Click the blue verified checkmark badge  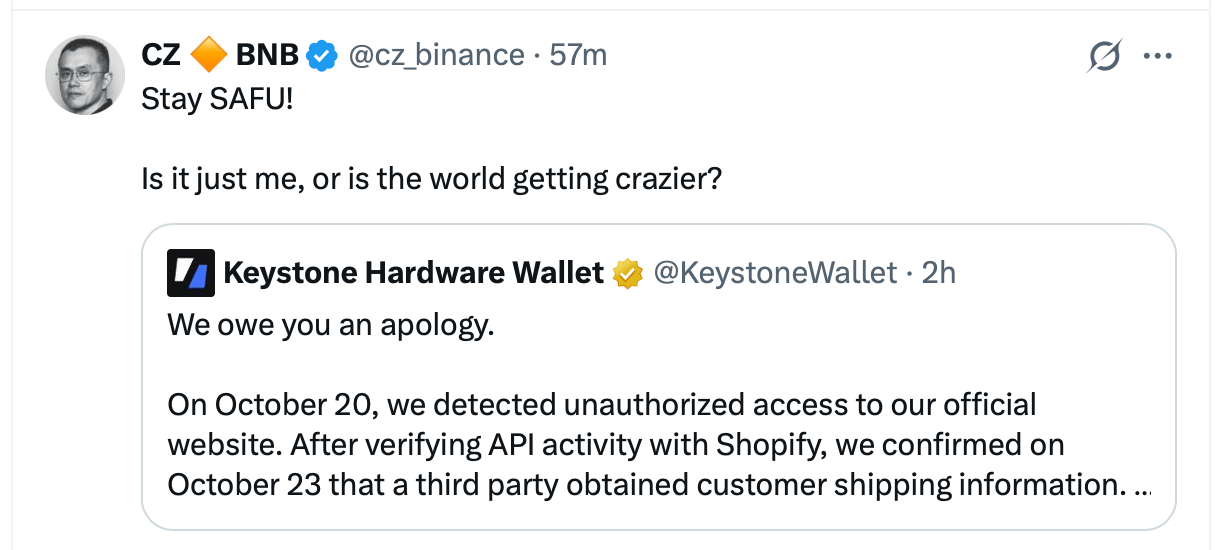321,56
